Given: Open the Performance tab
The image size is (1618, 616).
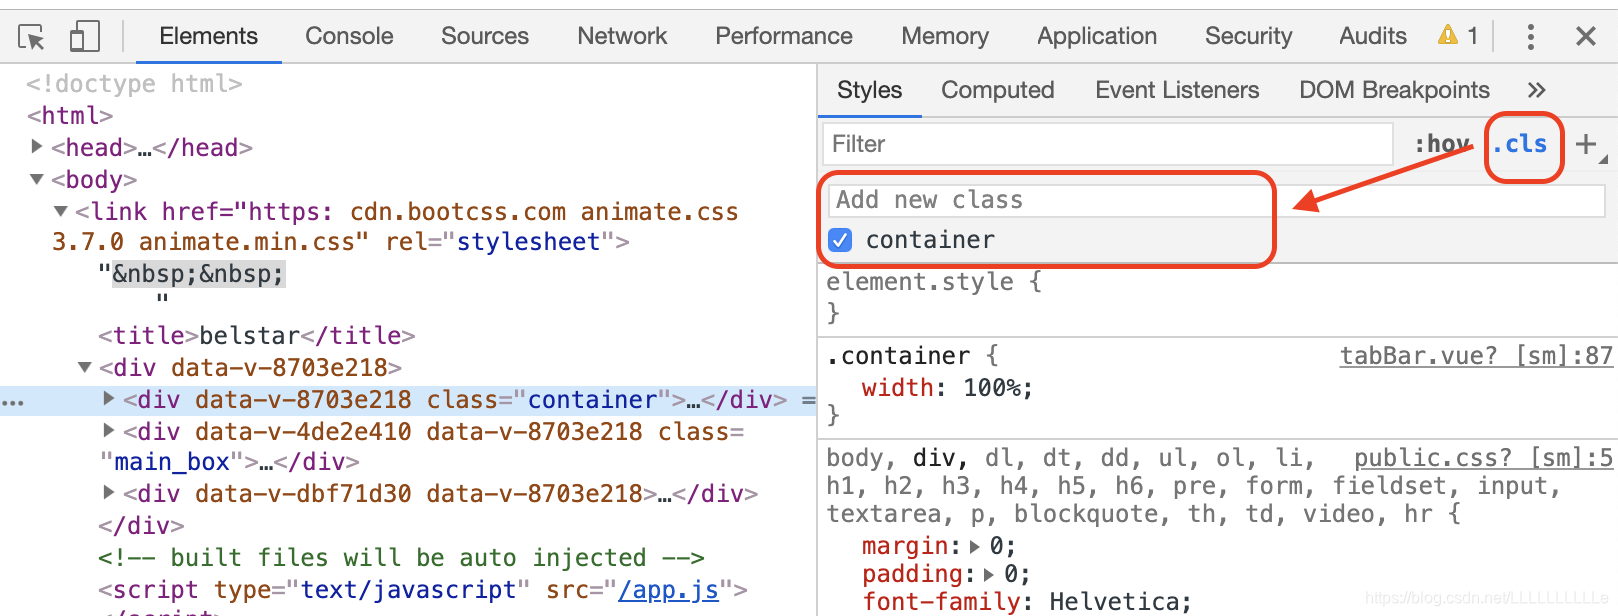Looking at the screenshot, I should (784, 36).
